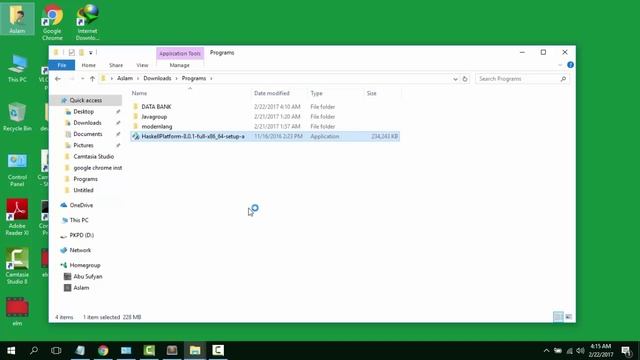640x360 pixels.
Task: Open recent locations dropdown arrow
Action: pyautogui.click(x=82, y=79)
